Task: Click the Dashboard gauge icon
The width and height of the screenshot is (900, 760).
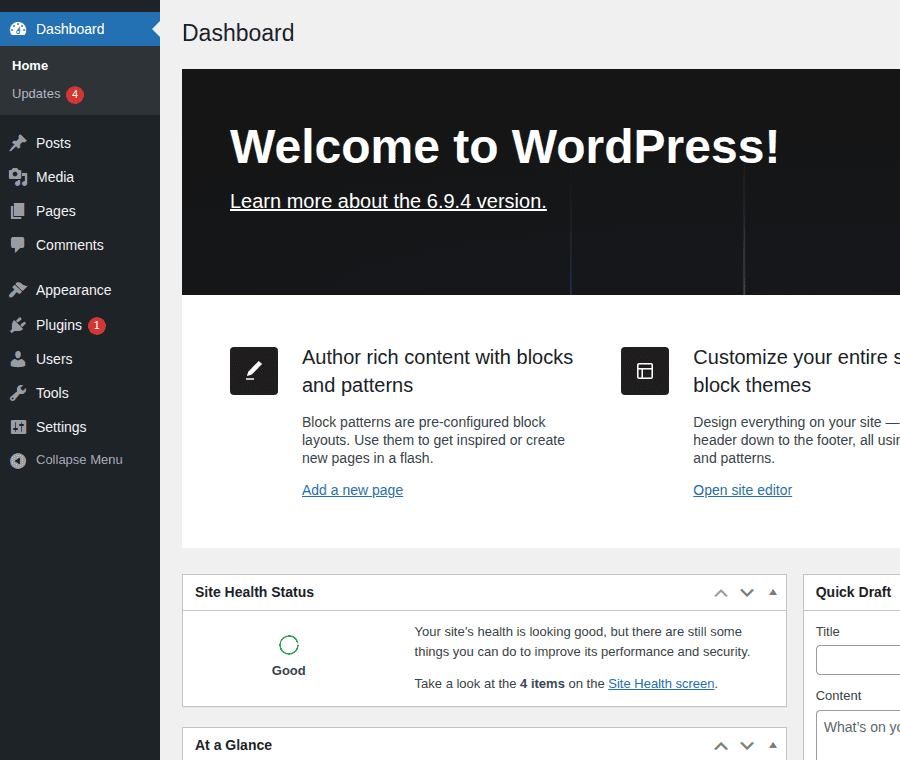Action: click(x=18, y=29)
